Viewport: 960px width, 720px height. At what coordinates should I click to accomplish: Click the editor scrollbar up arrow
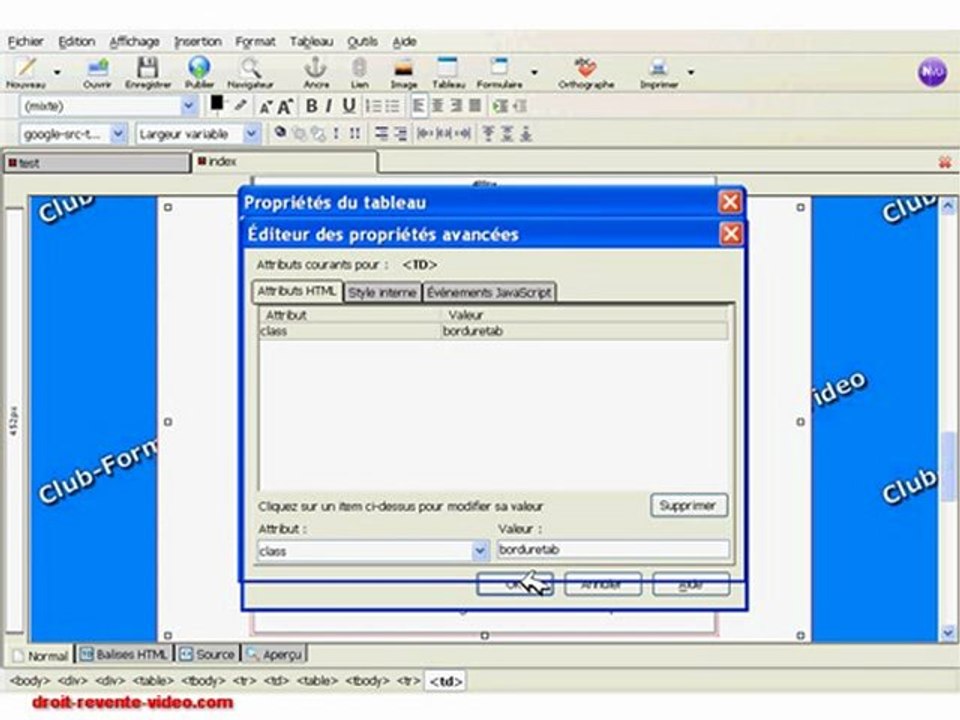click(x=948, y=206)
